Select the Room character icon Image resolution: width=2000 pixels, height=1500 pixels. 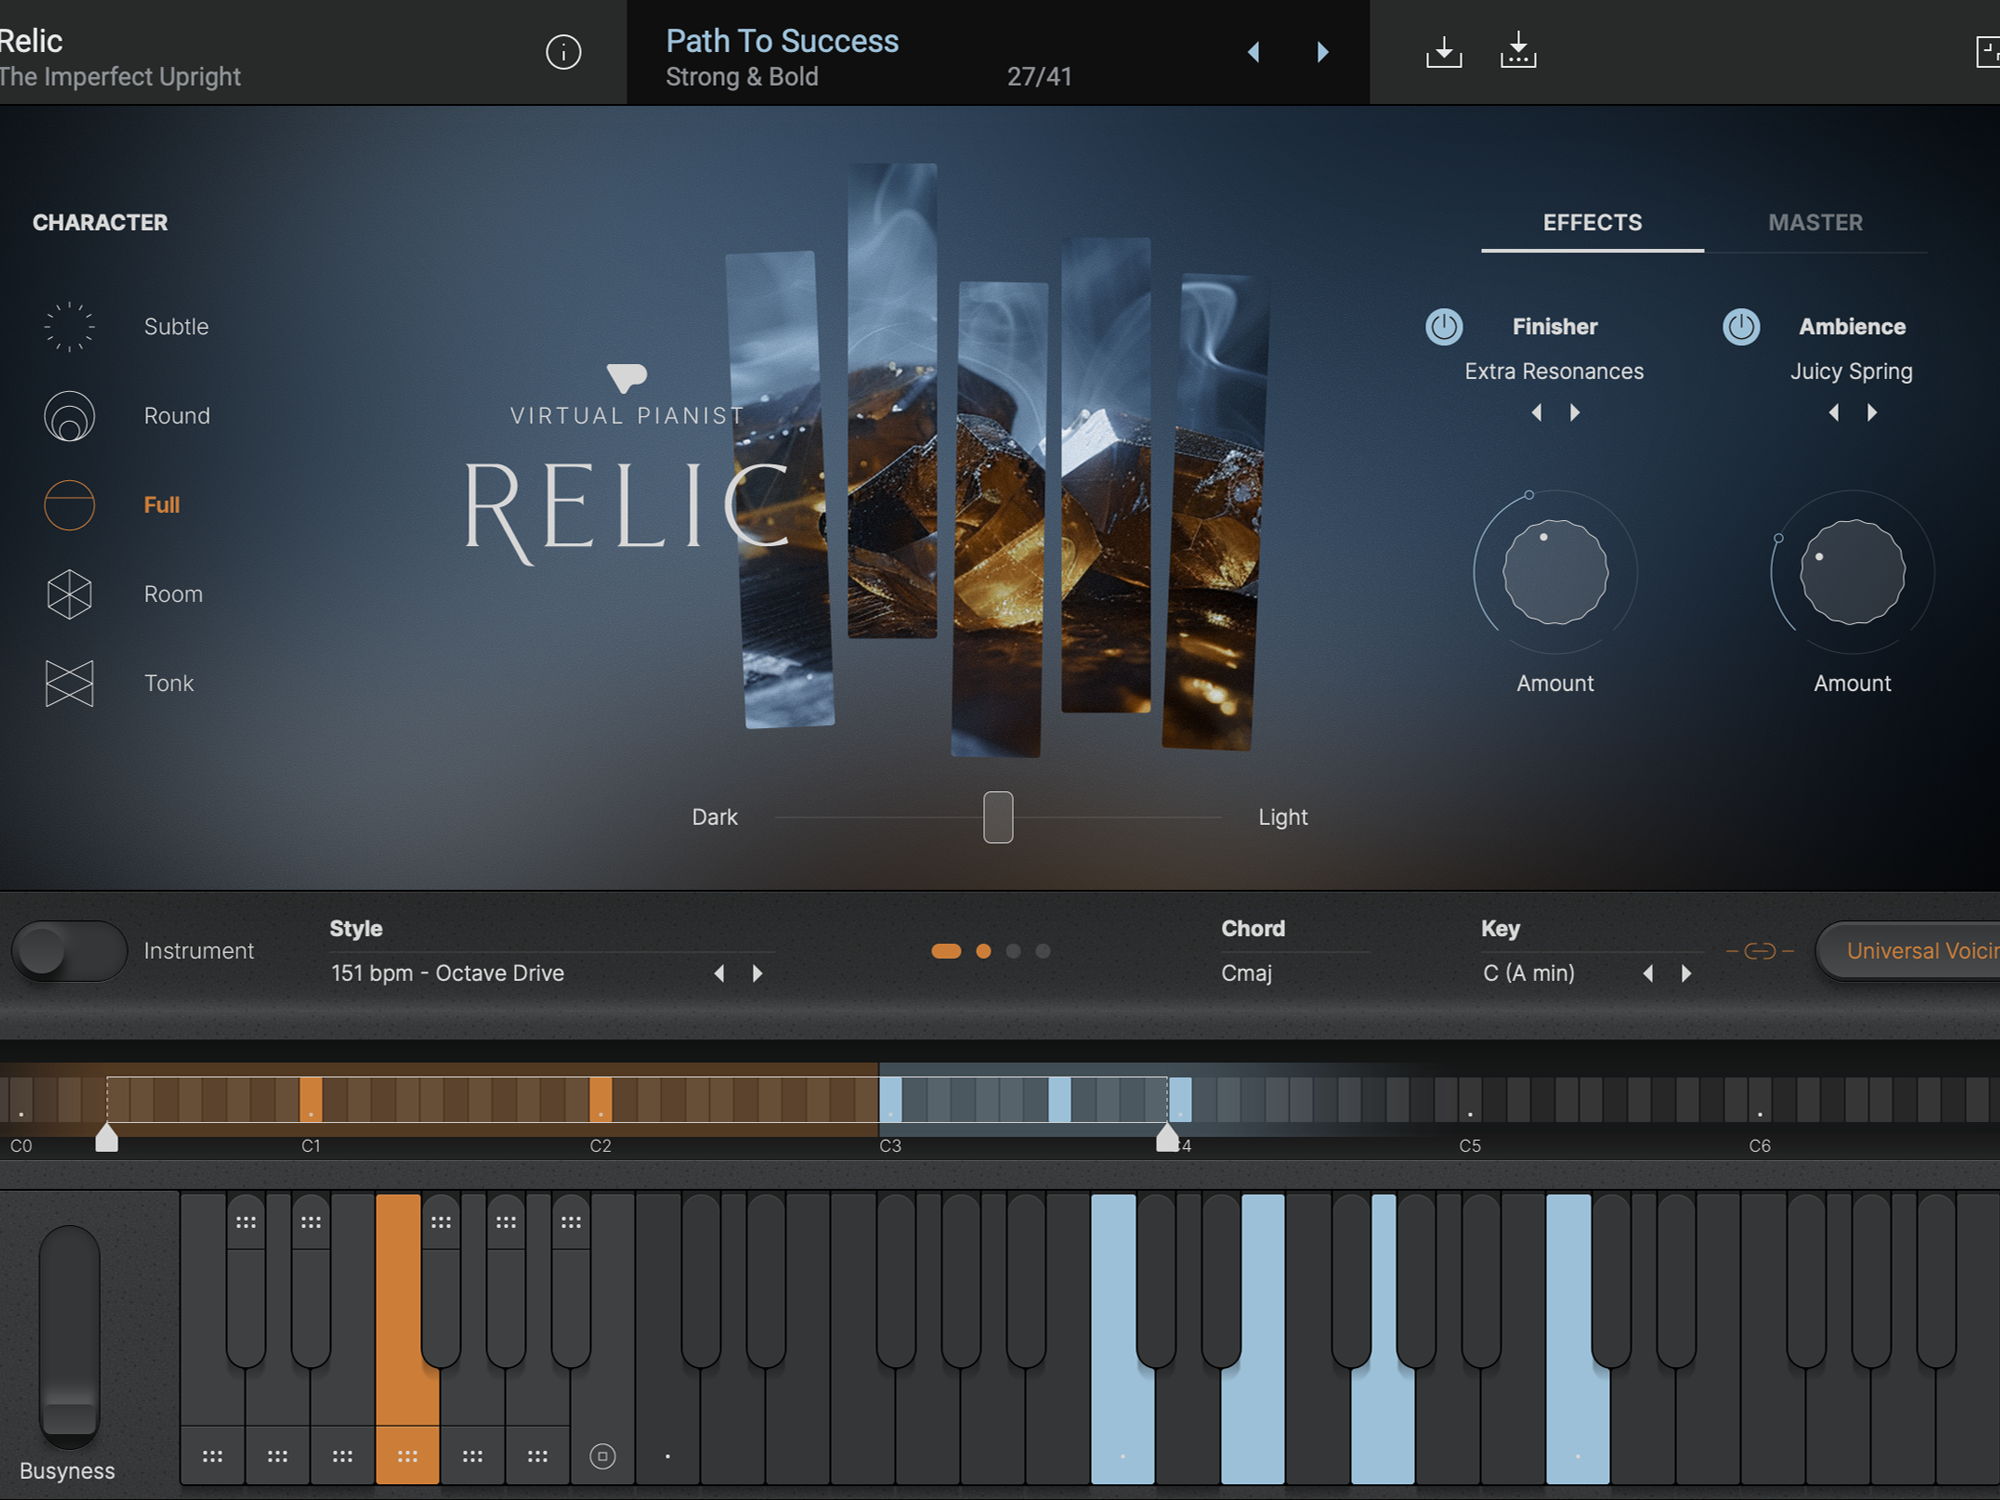[69, 594]
